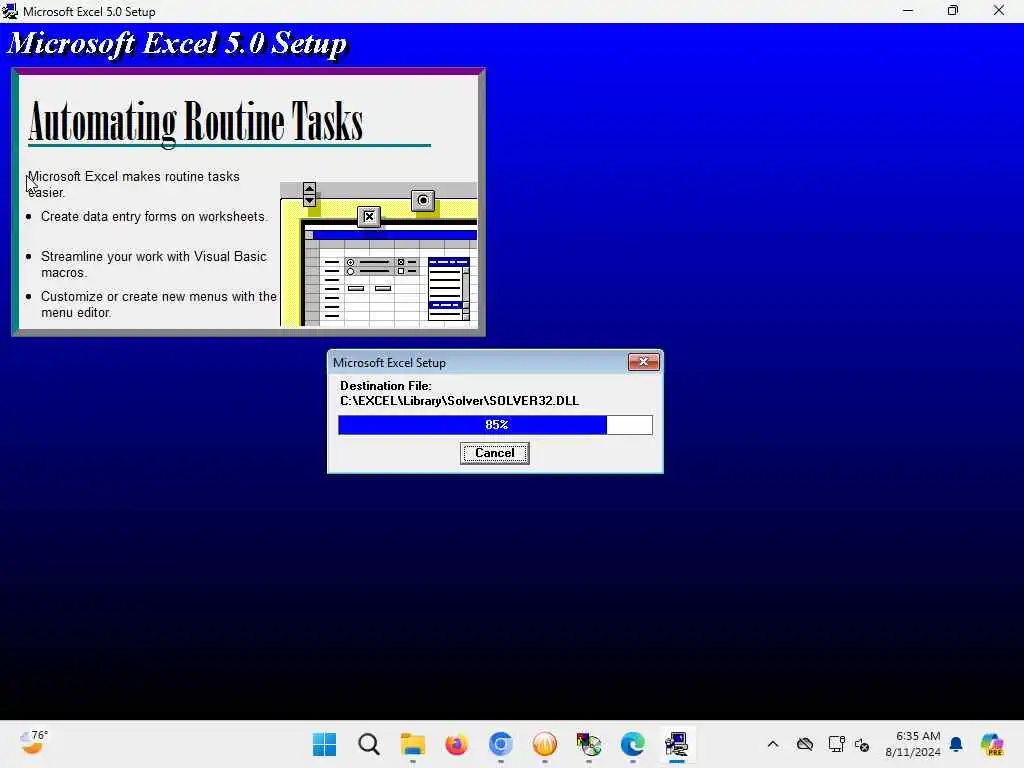
Task: Open notifications bell icon
Action: click(x=956, y=744)
